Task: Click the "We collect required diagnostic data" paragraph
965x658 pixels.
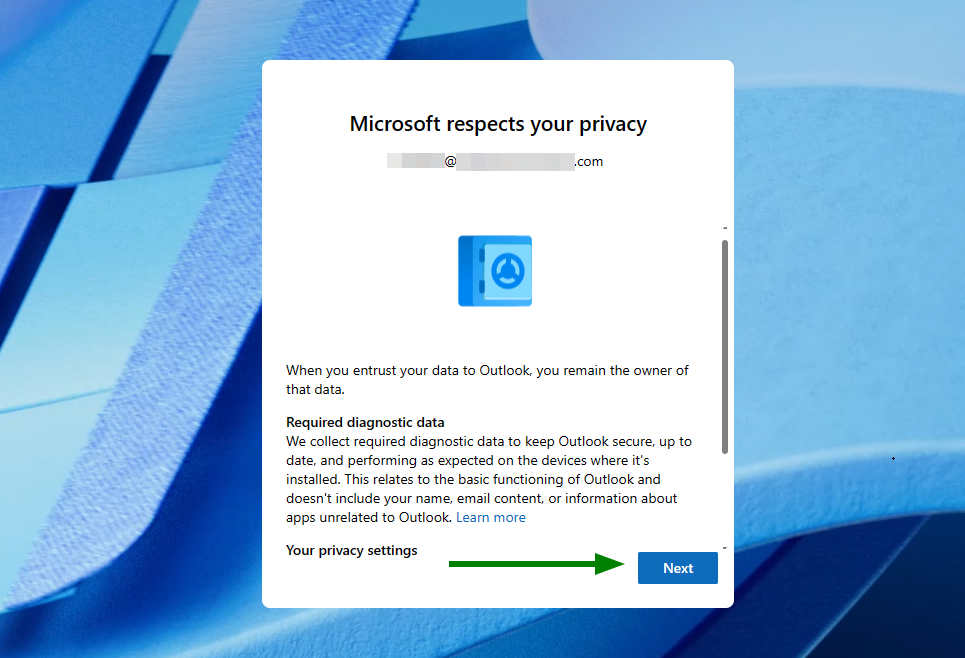Action: (488, 470)
